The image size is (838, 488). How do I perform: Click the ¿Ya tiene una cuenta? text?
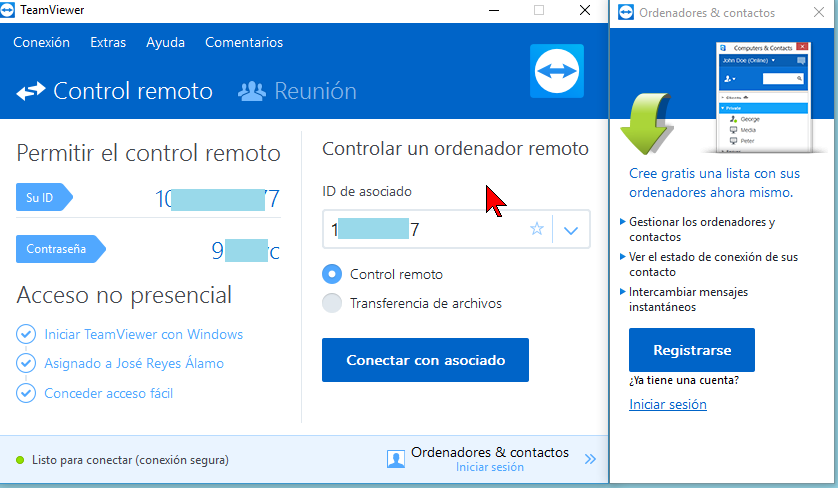point(684,380)
